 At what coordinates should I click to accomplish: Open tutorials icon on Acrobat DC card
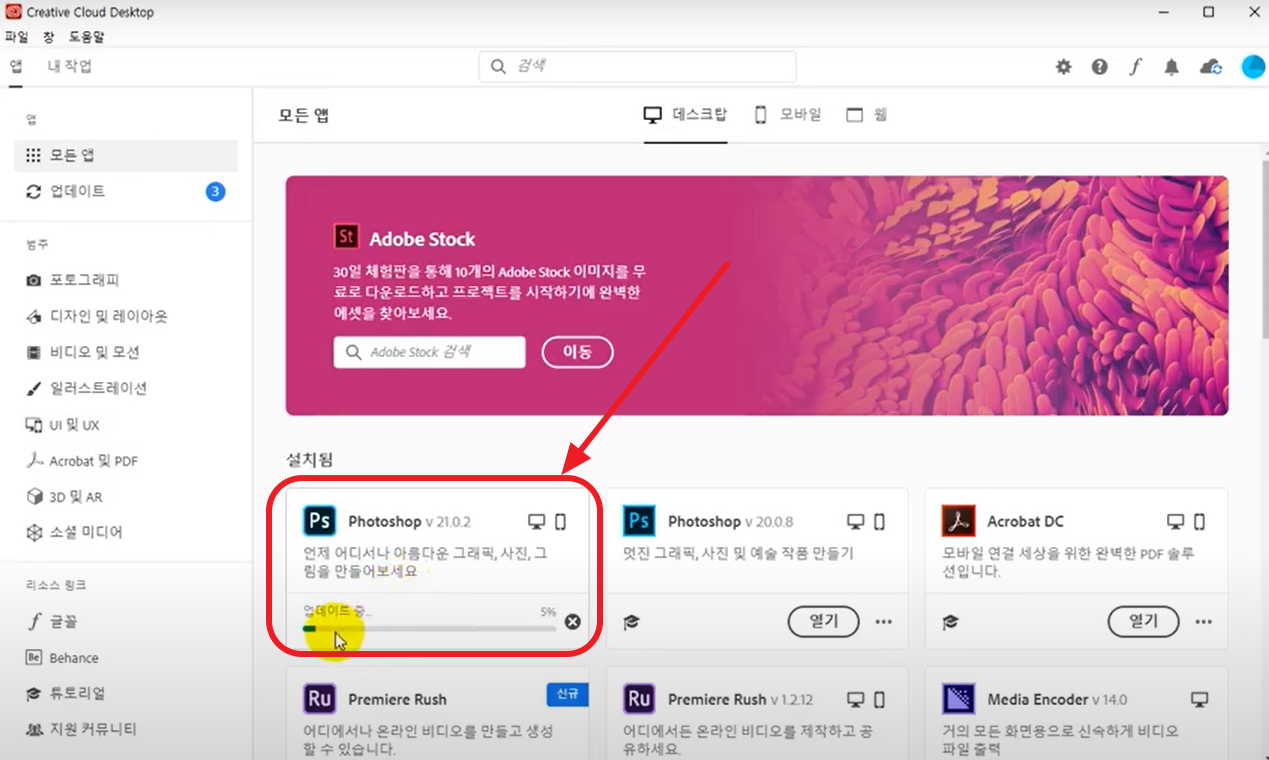click(x=950, y=622)
